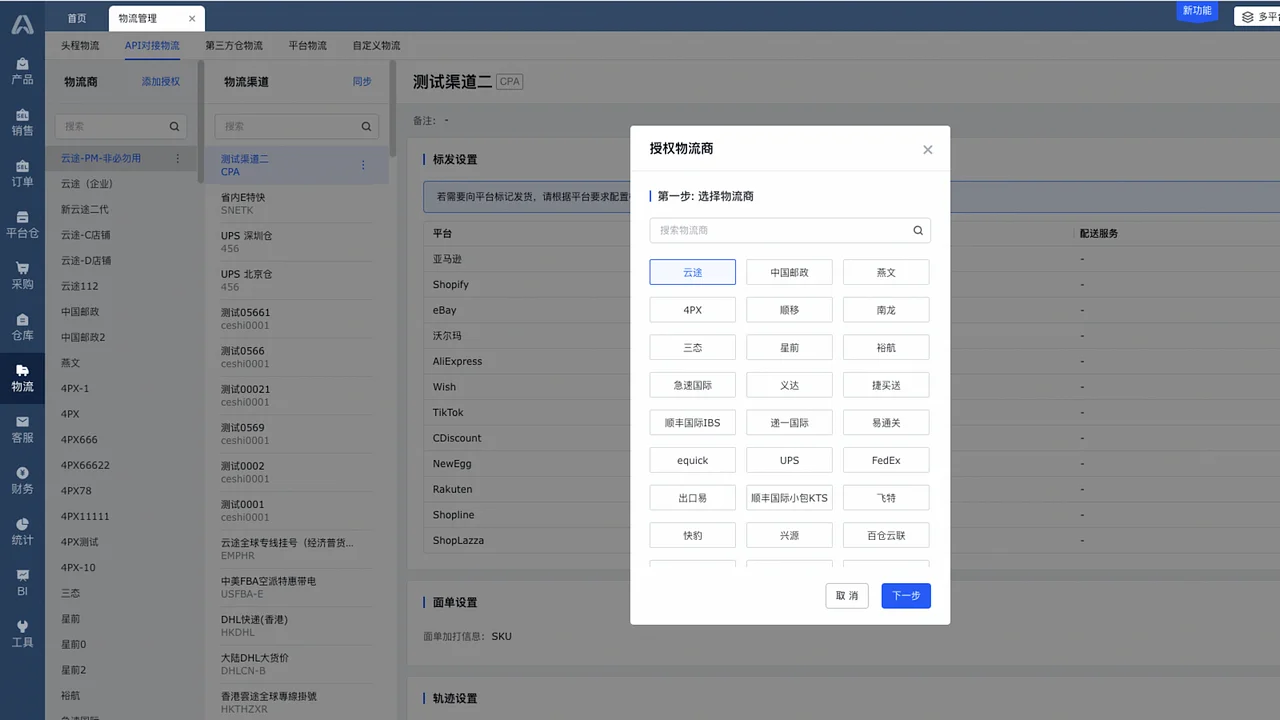The width and height of the screenshot is (1280, 720).
Task: Open the 首页 tab
Action: coord(77,17)
